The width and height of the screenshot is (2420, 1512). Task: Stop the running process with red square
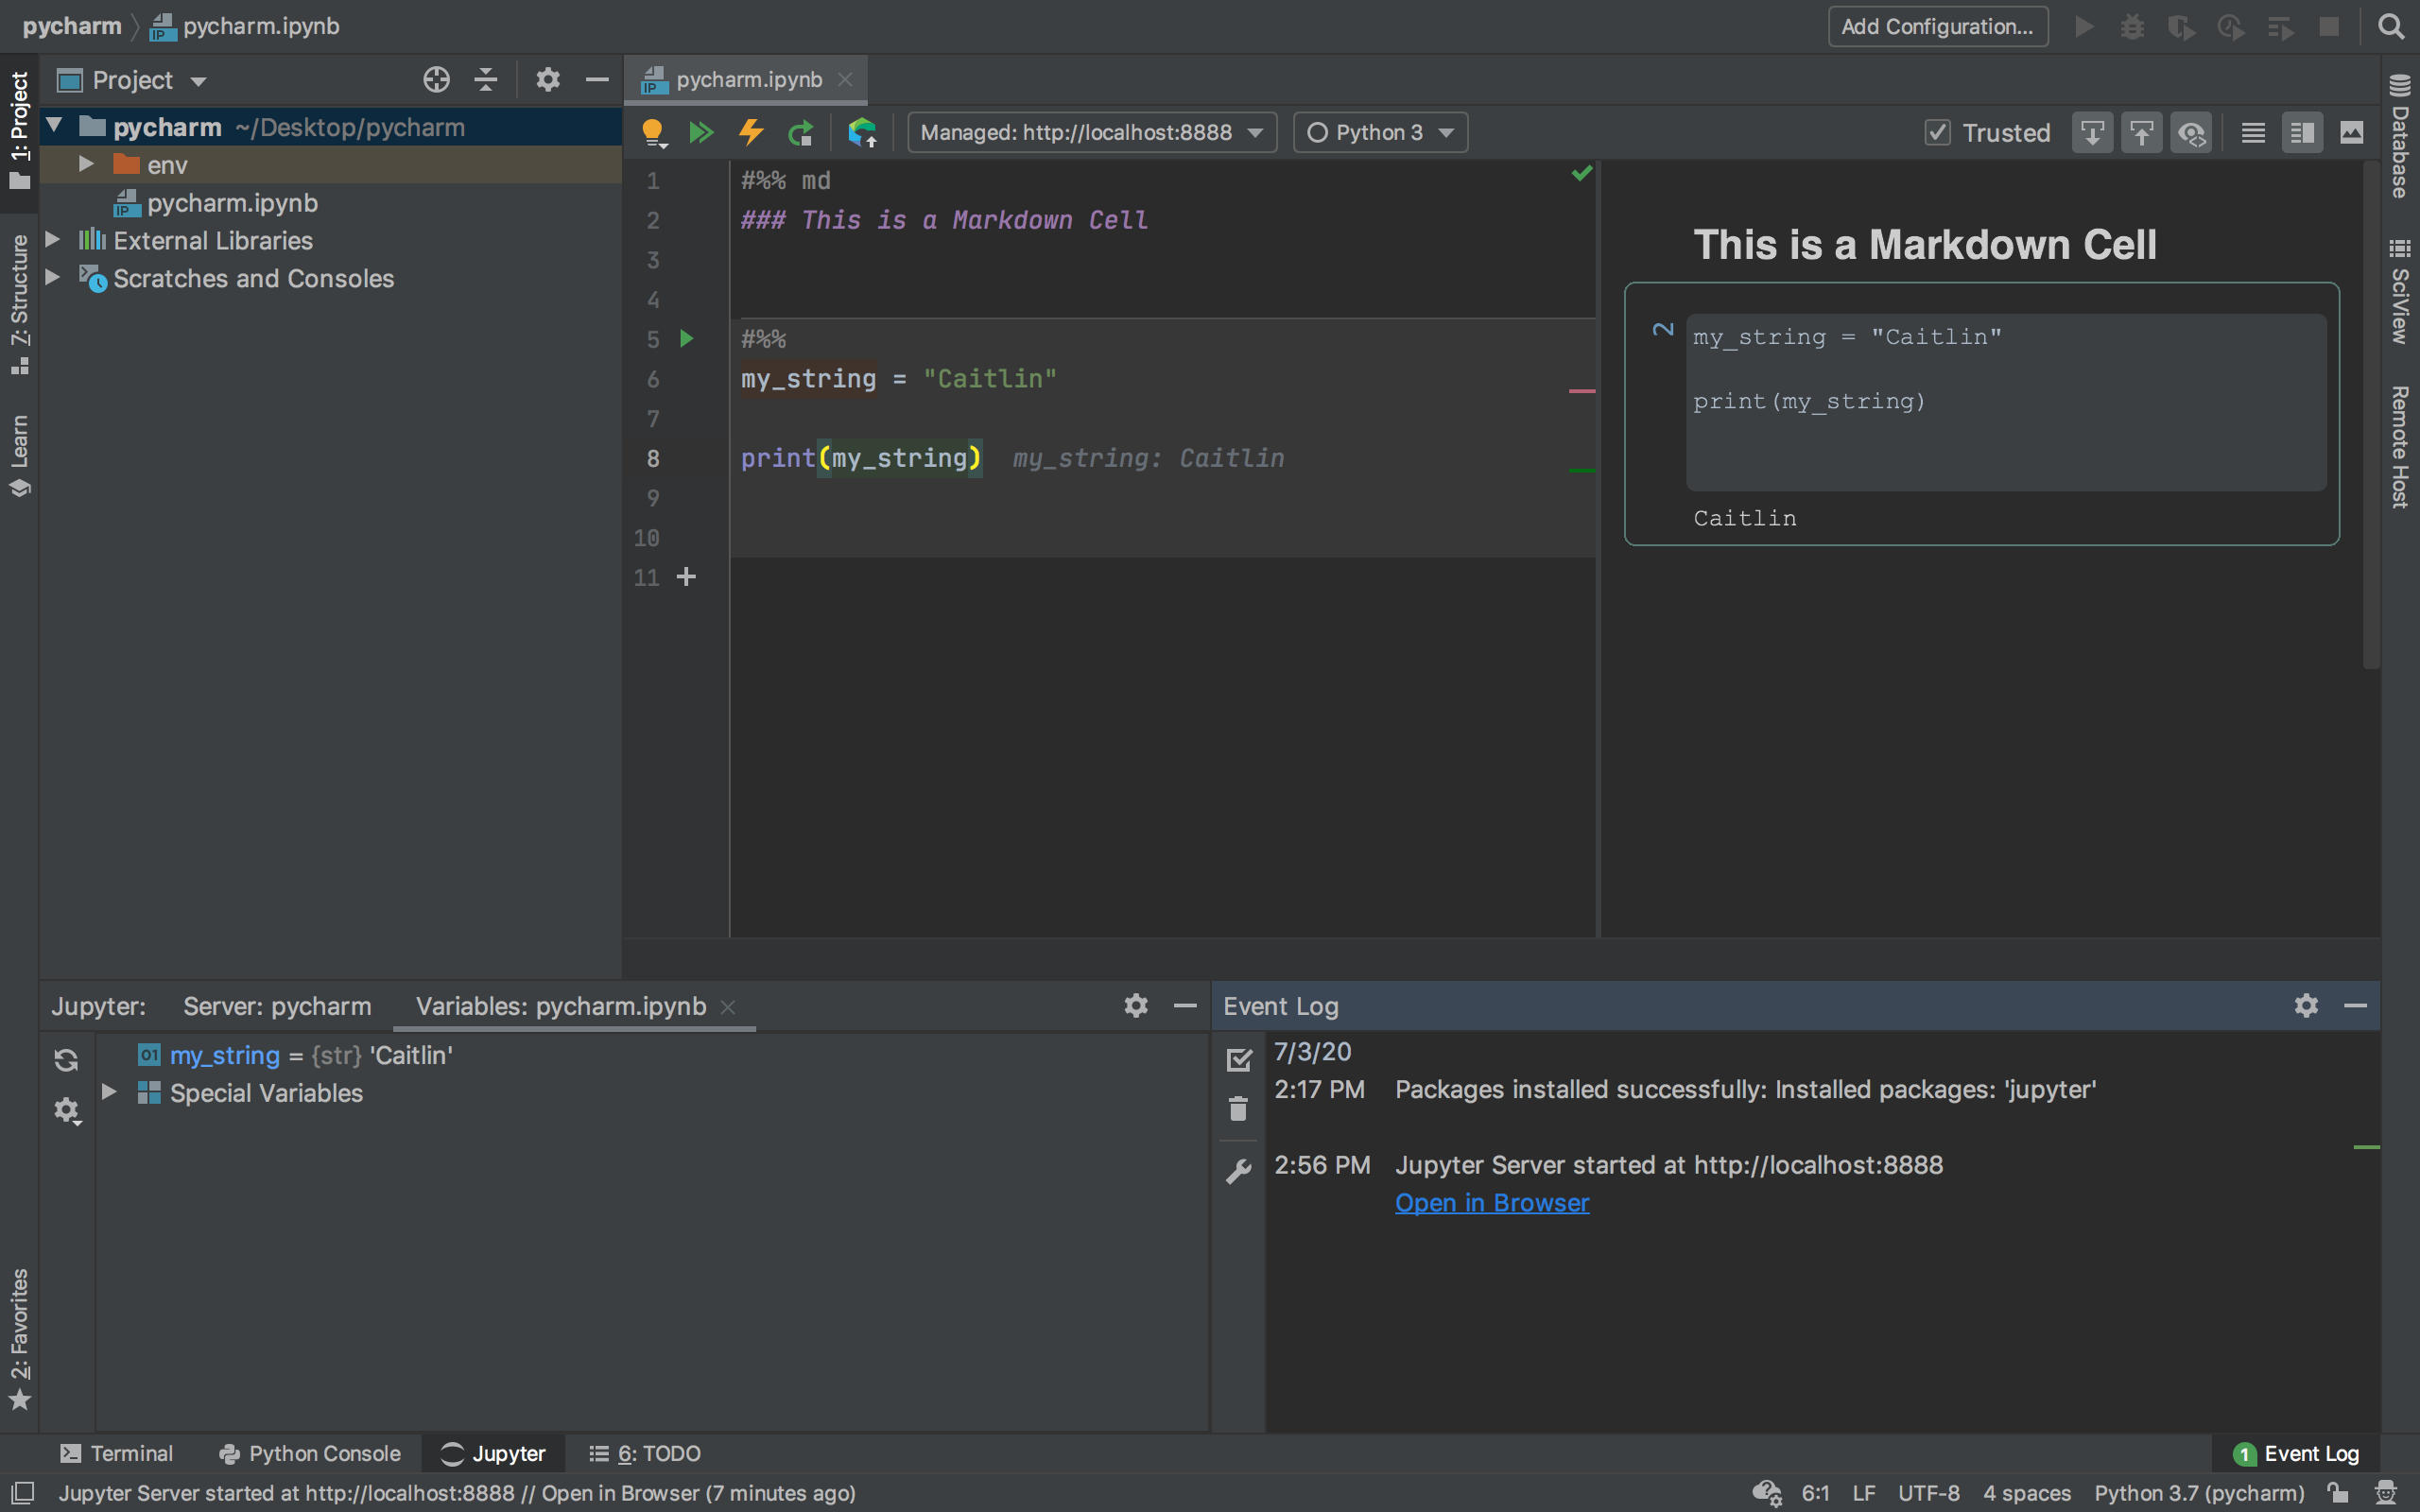2330,26
